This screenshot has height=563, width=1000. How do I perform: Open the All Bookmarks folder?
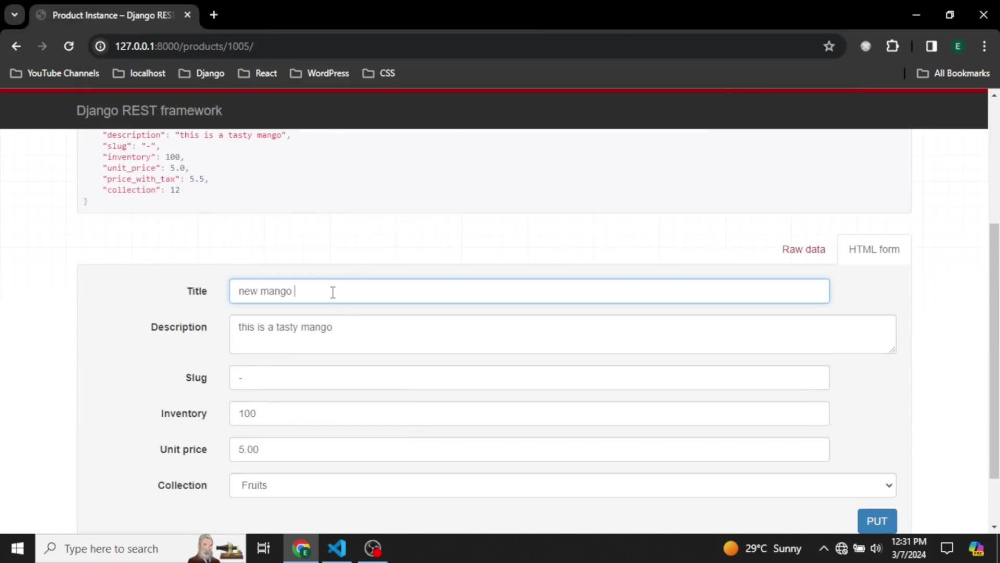[953, 73]
